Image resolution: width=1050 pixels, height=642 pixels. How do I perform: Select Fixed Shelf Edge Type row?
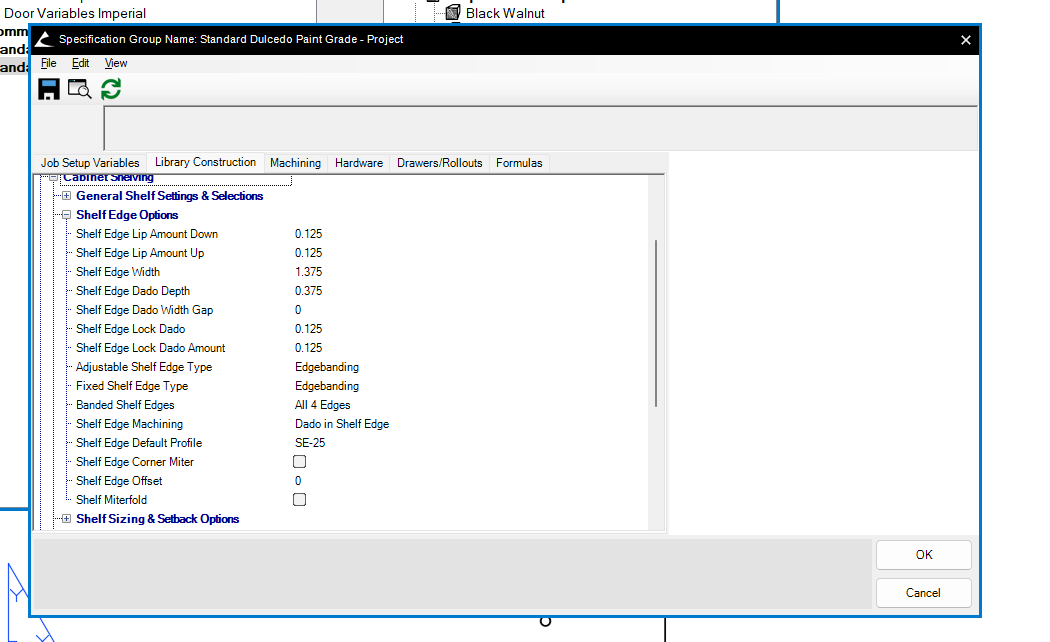pyautogui.click(x=131, y=386)
